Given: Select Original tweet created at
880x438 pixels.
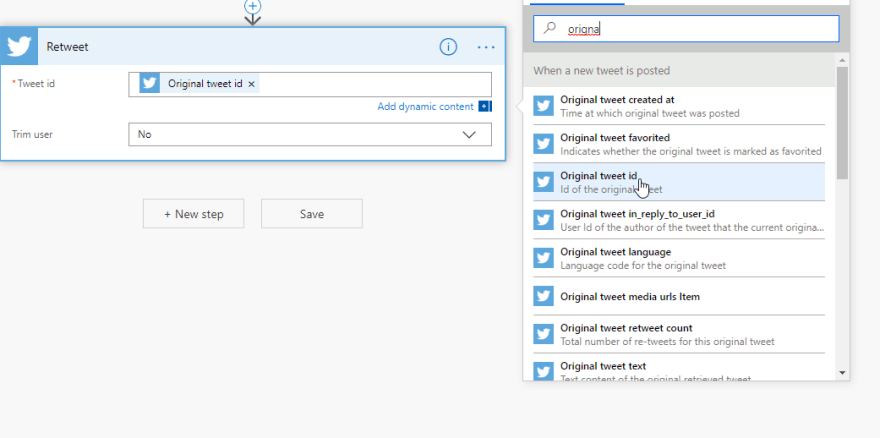Looking at the screenshot, I should [x=679, y=106].
